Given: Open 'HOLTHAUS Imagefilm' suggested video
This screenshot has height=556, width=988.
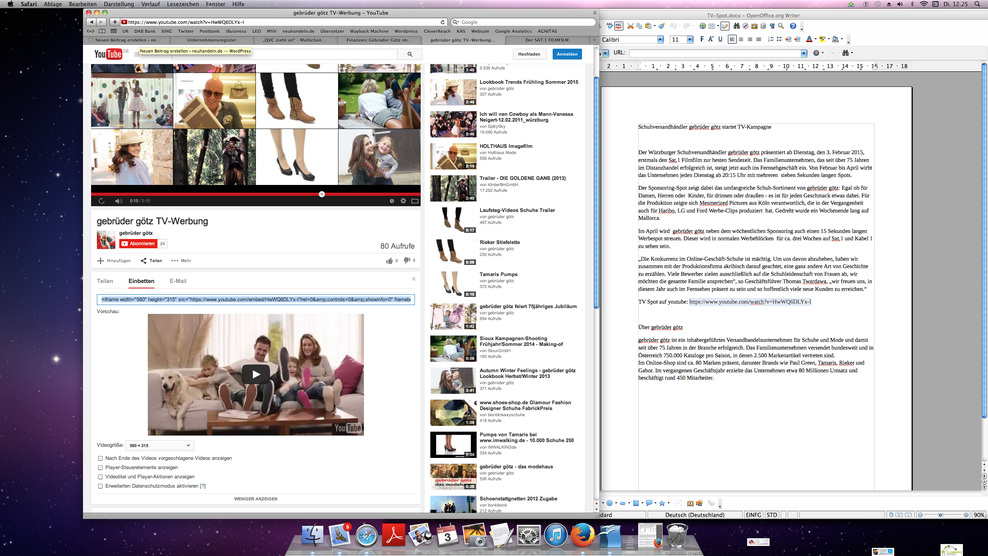Looking at the screenshot, I should pyautogui.click(x=506, y=146).
